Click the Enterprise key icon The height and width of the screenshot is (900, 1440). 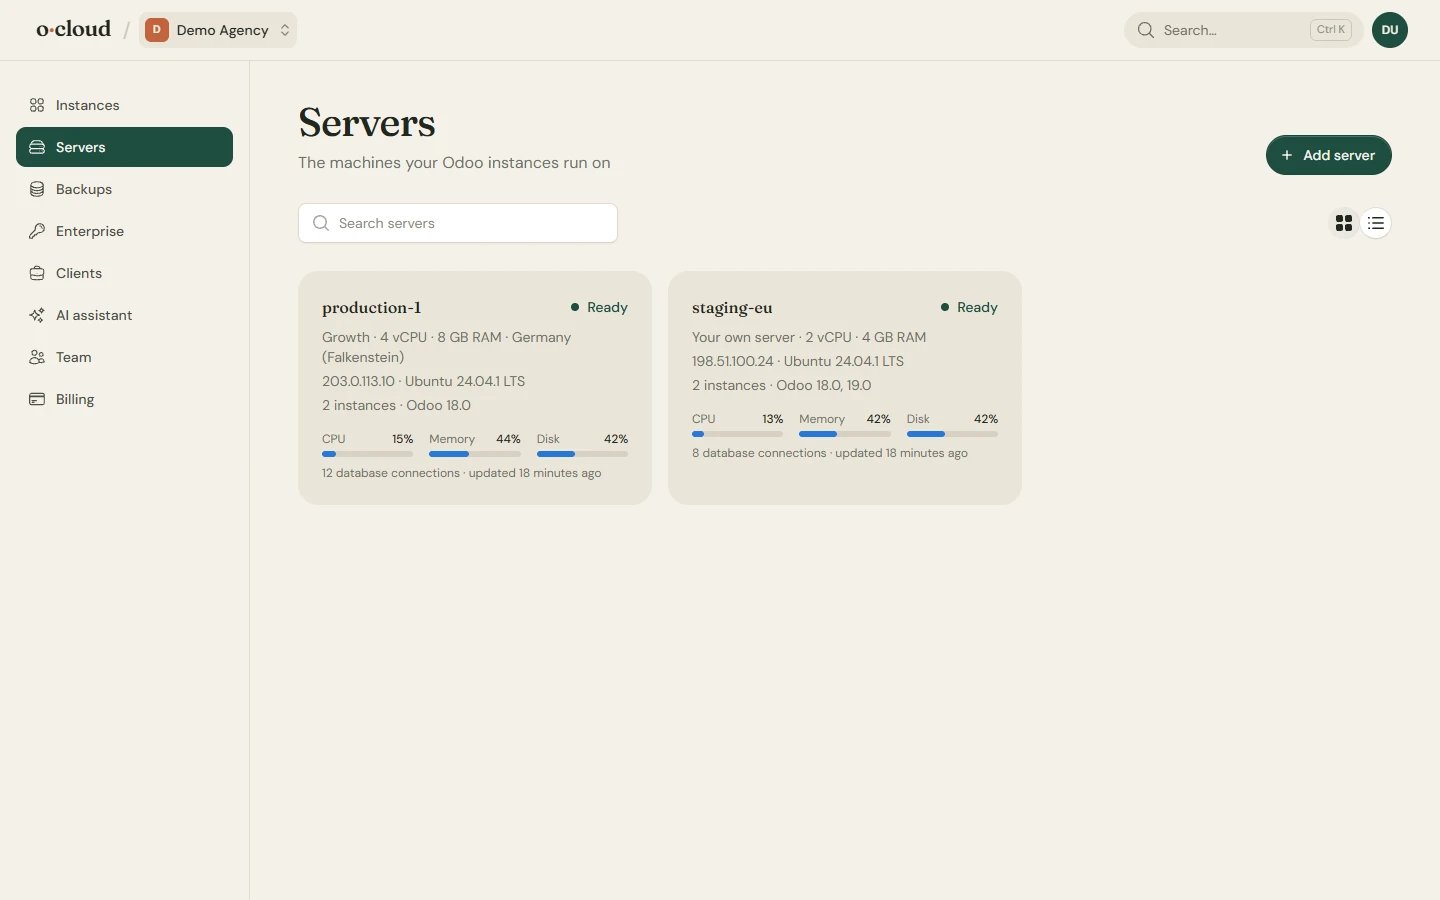point(37,231)
